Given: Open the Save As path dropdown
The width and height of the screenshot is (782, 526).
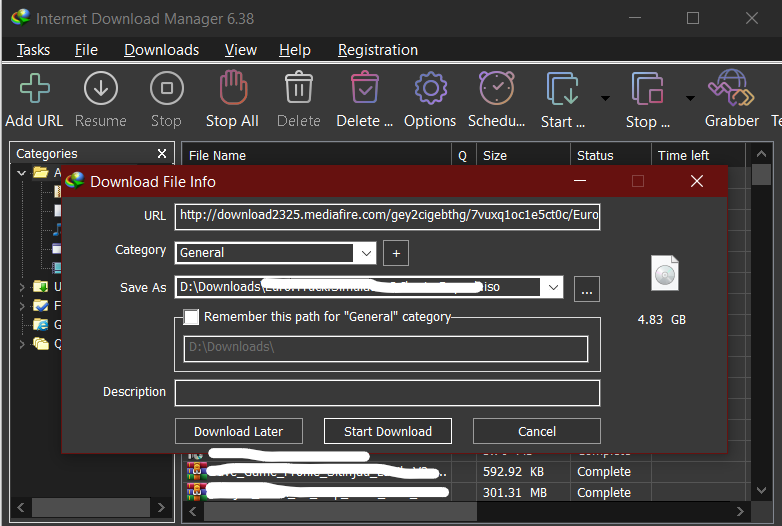Looking at the screenshot, I should (x=553, y=287).
